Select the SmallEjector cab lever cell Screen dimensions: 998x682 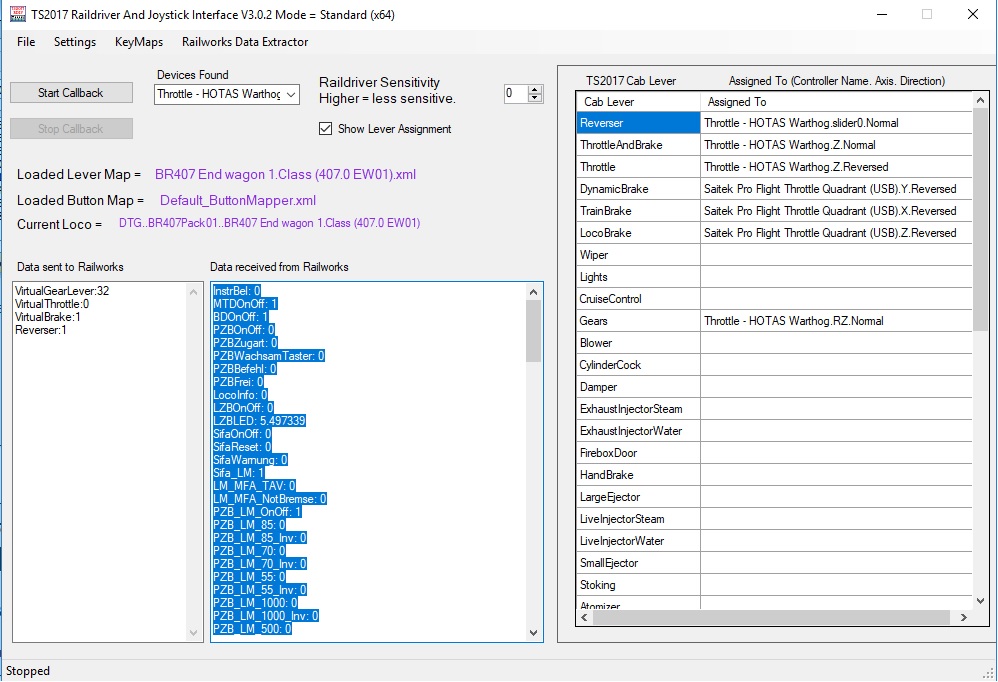638,562
